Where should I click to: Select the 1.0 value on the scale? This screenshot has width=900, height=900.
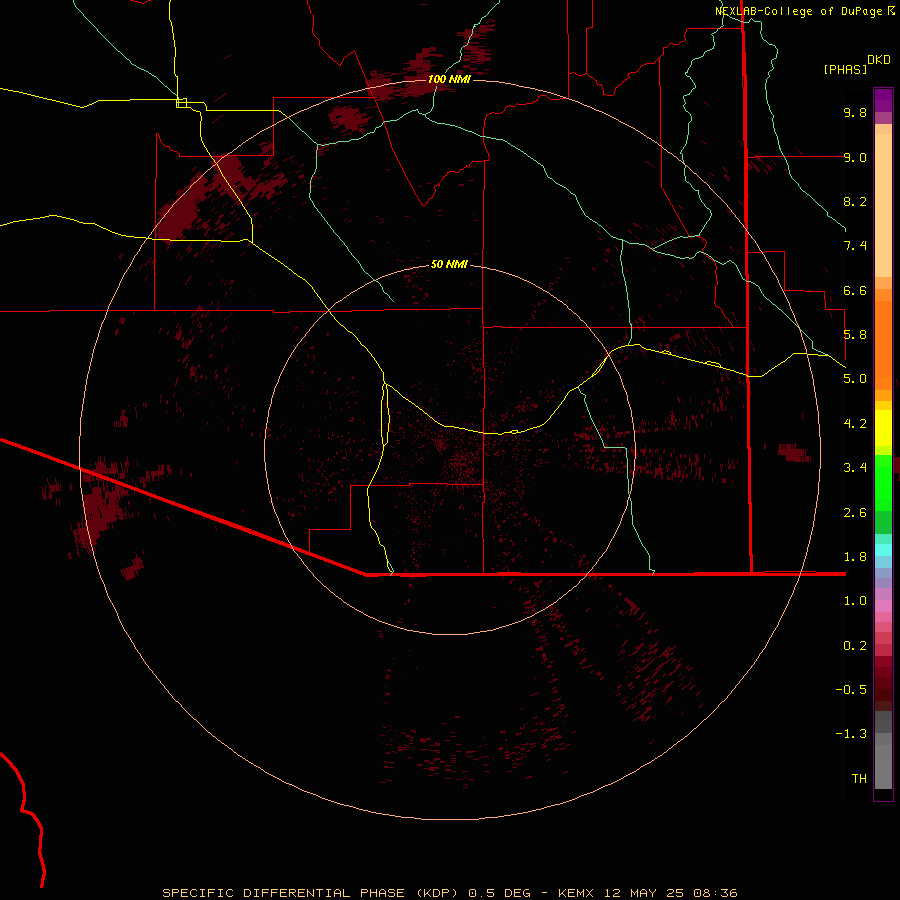855,601
